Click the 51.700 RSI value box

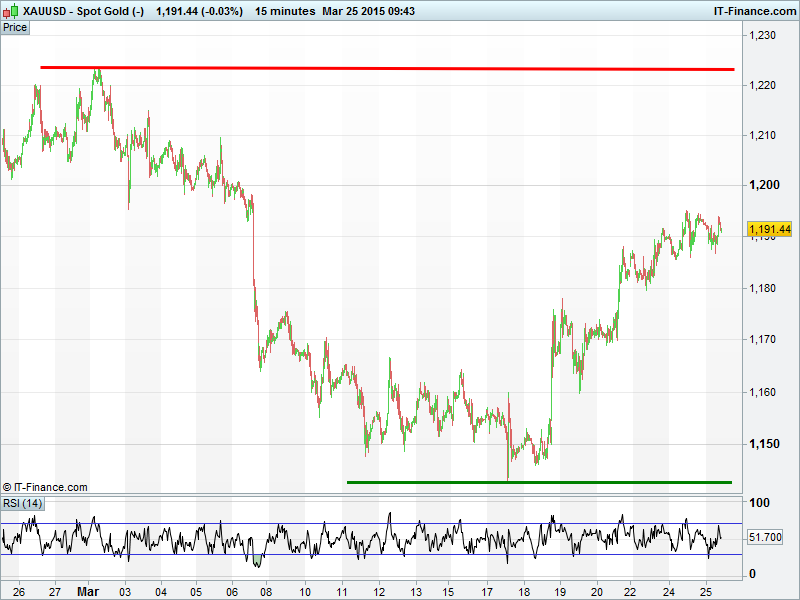click(769, 537)
